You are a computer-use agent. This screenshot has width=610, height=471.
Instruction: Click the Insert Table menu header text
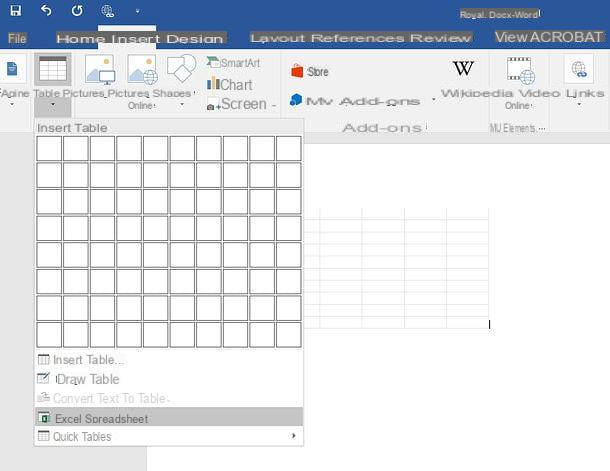click(72, 128)
